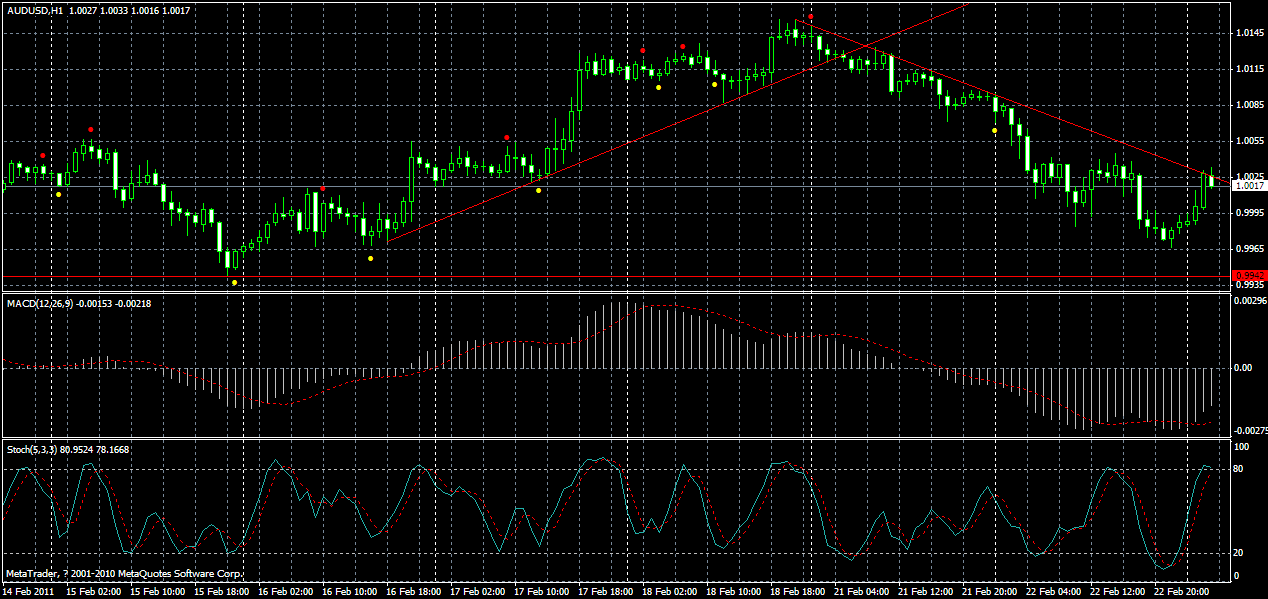The image size is (1268, 599).
Task: Select the yellow dot beside the 18 Feb 02:00 candles
Action: click(x=658, y=87)
